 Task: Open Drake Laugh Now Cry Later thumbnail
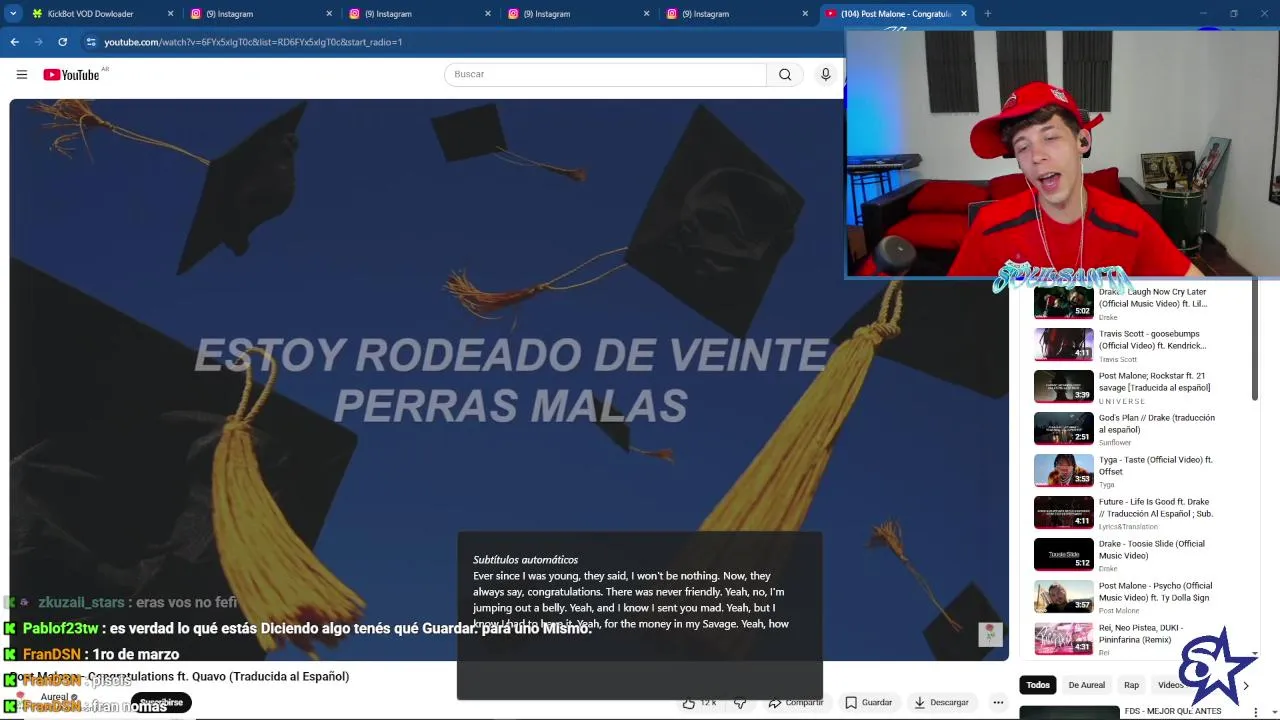[1063, 303]
